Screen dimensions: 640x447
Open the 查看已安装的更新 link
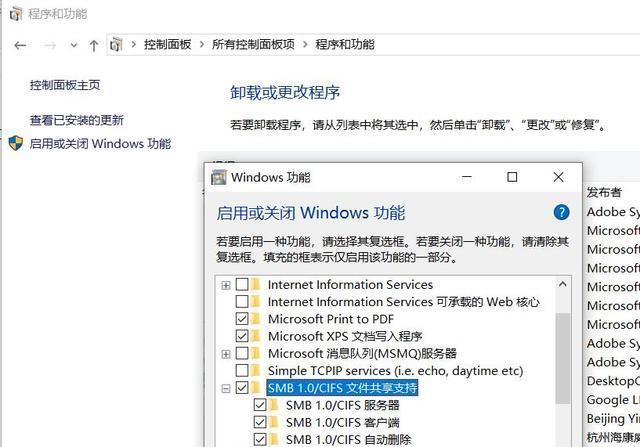(77, 120)
